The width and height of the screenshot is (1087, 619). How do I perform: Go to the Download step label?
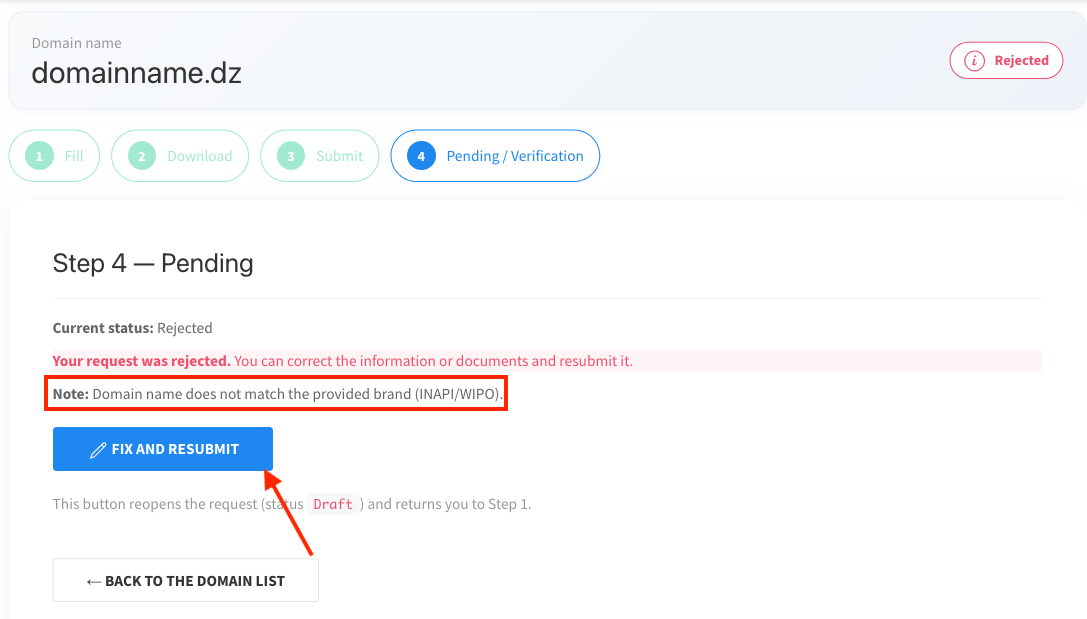pos(199,156)
